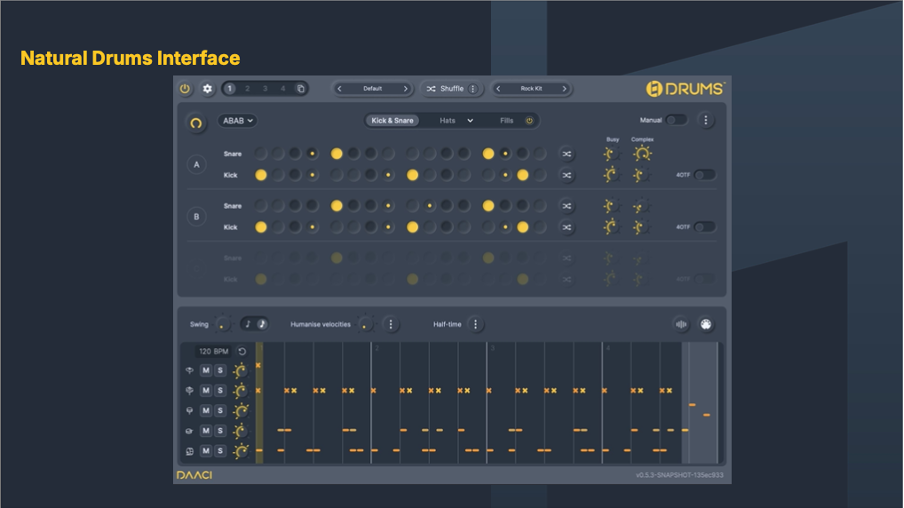Switch to next kit after Rock Kit
904x508 pixels.
pos(564,89)
